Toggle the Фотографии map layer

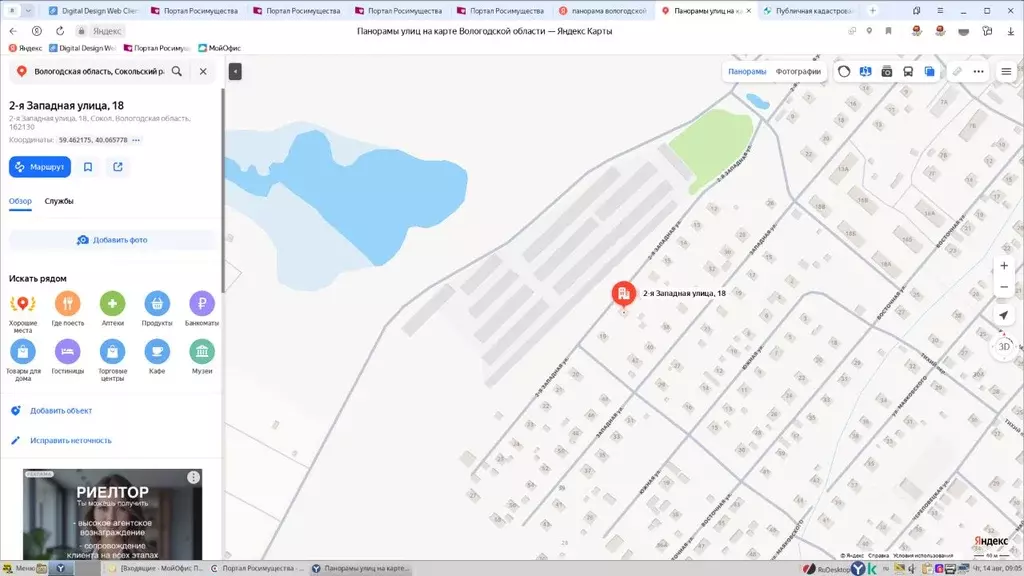coord(798,71)
